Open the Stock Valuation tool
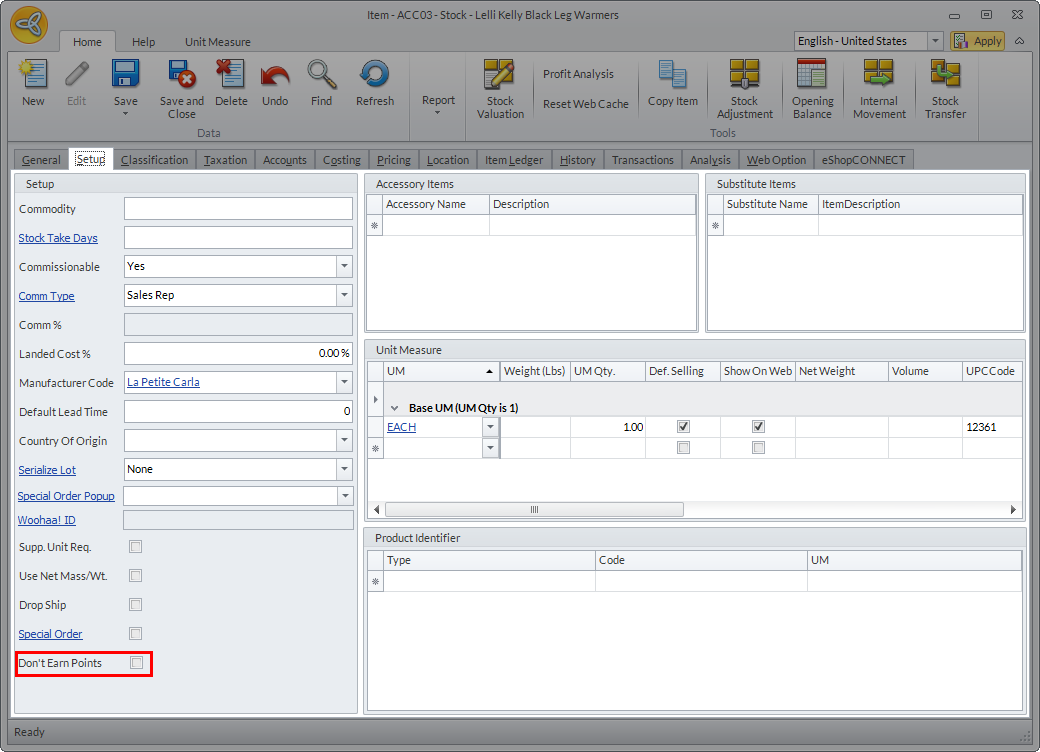Viewport: 1040px width, 752px height. (500, 88)
